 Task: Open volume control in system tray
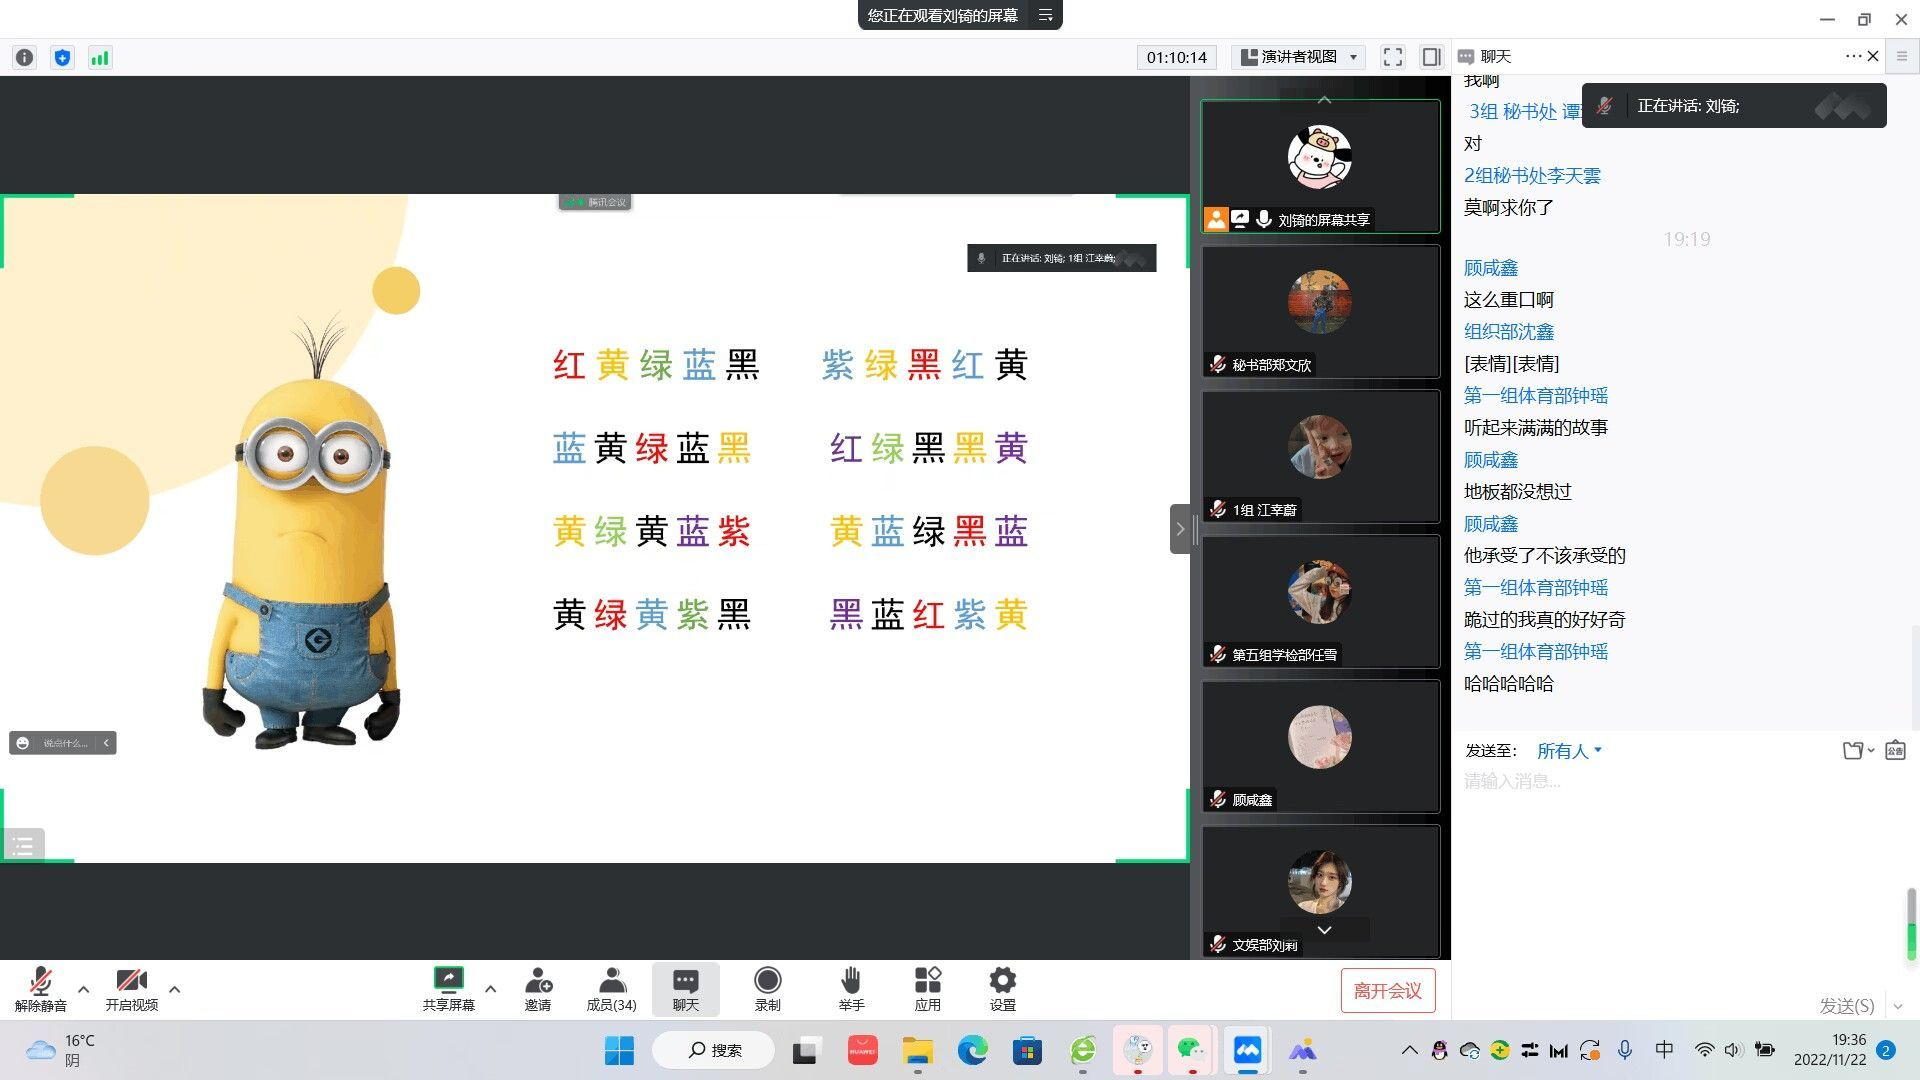(x=1733, y=1050)
